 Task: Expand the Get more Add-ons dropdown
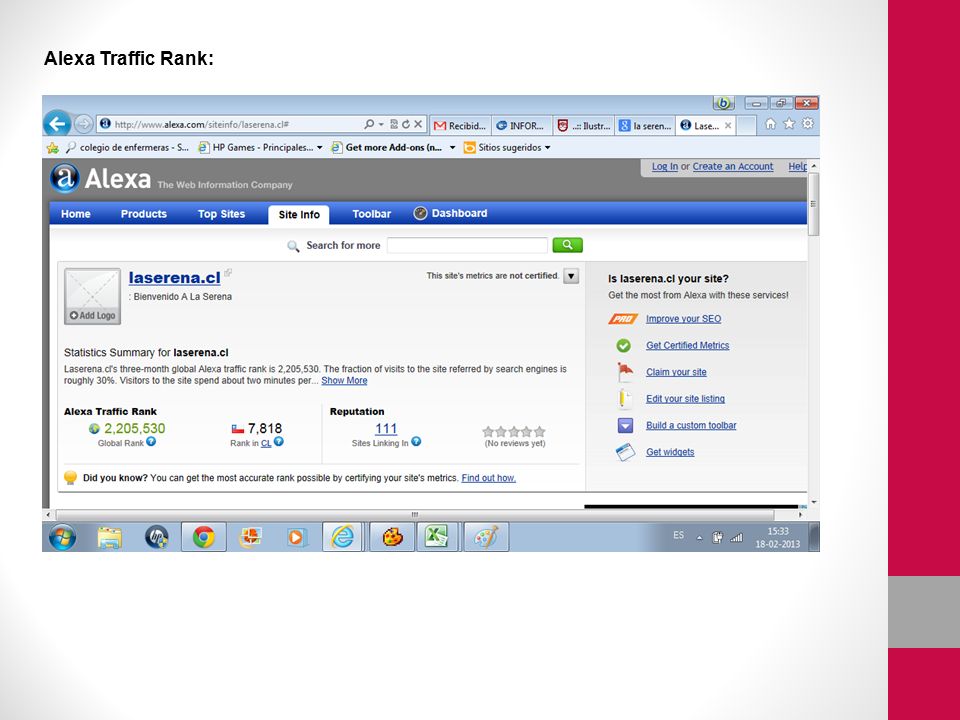click(452, 148)
